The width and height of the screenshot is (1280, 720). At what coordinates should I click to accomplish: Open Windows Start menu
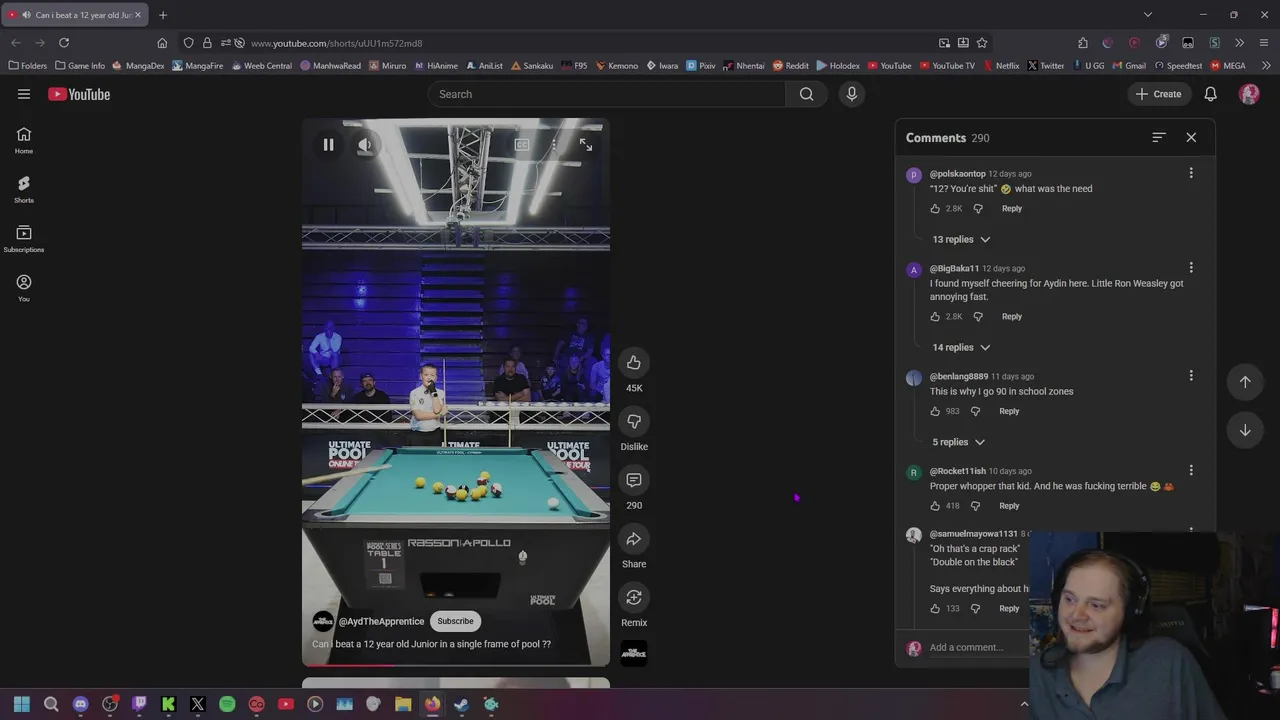pos(22,704)
